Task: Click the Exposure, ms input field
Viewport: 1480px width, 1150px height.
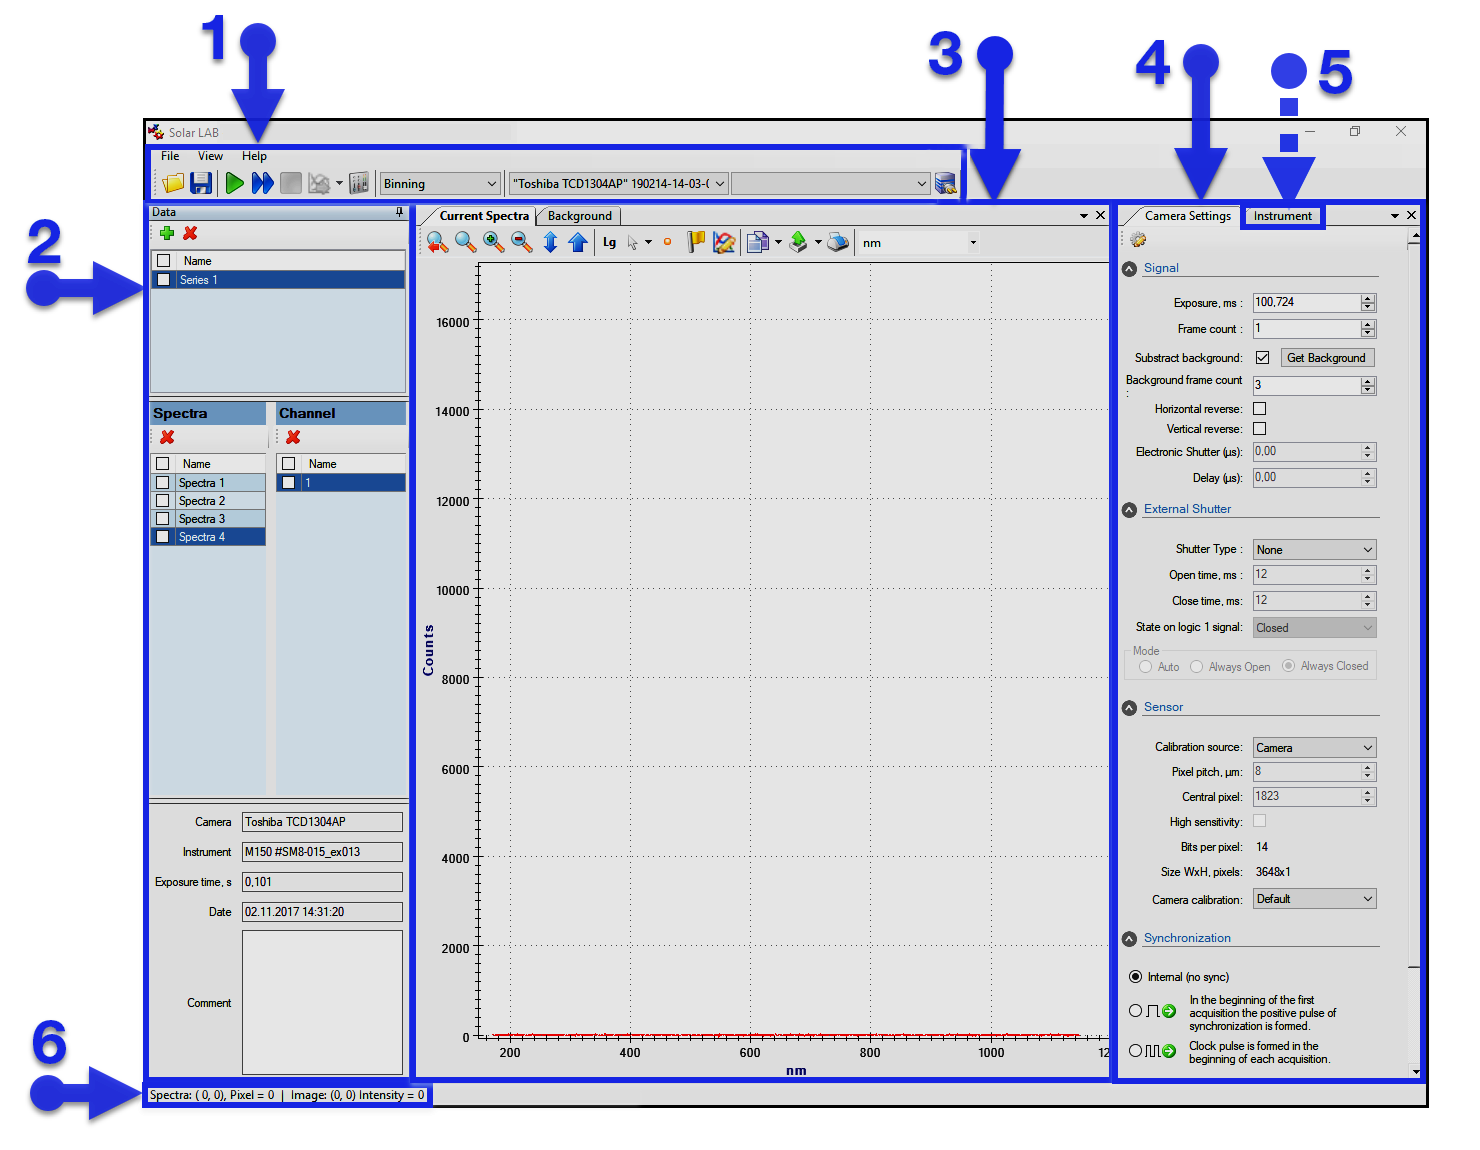Action: tap(1306, 303)
